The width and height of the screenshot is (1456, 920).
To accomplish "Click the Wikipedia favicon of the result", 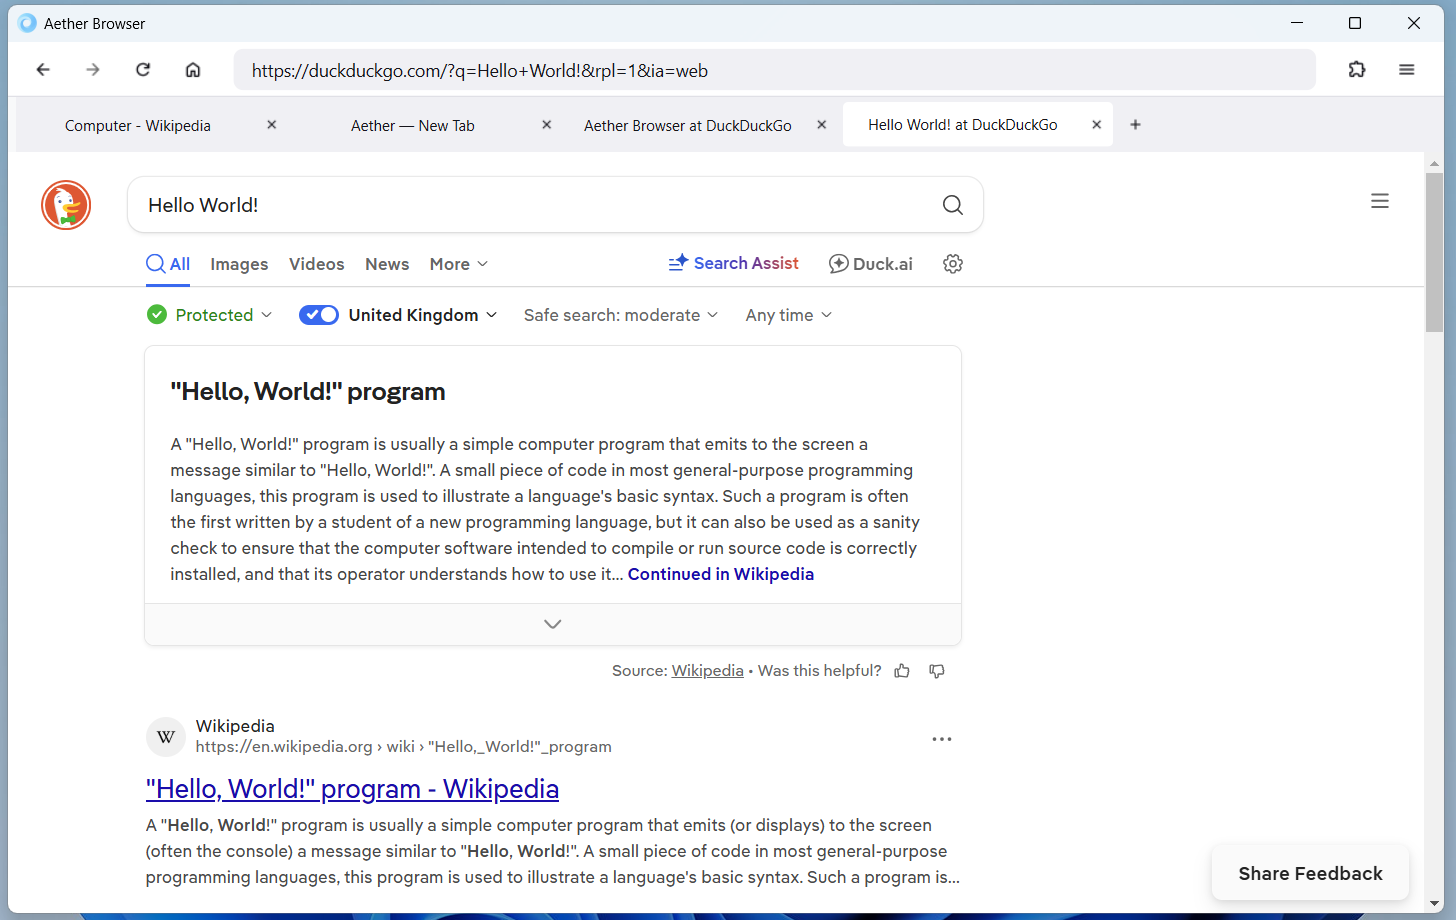I will 166,737.
